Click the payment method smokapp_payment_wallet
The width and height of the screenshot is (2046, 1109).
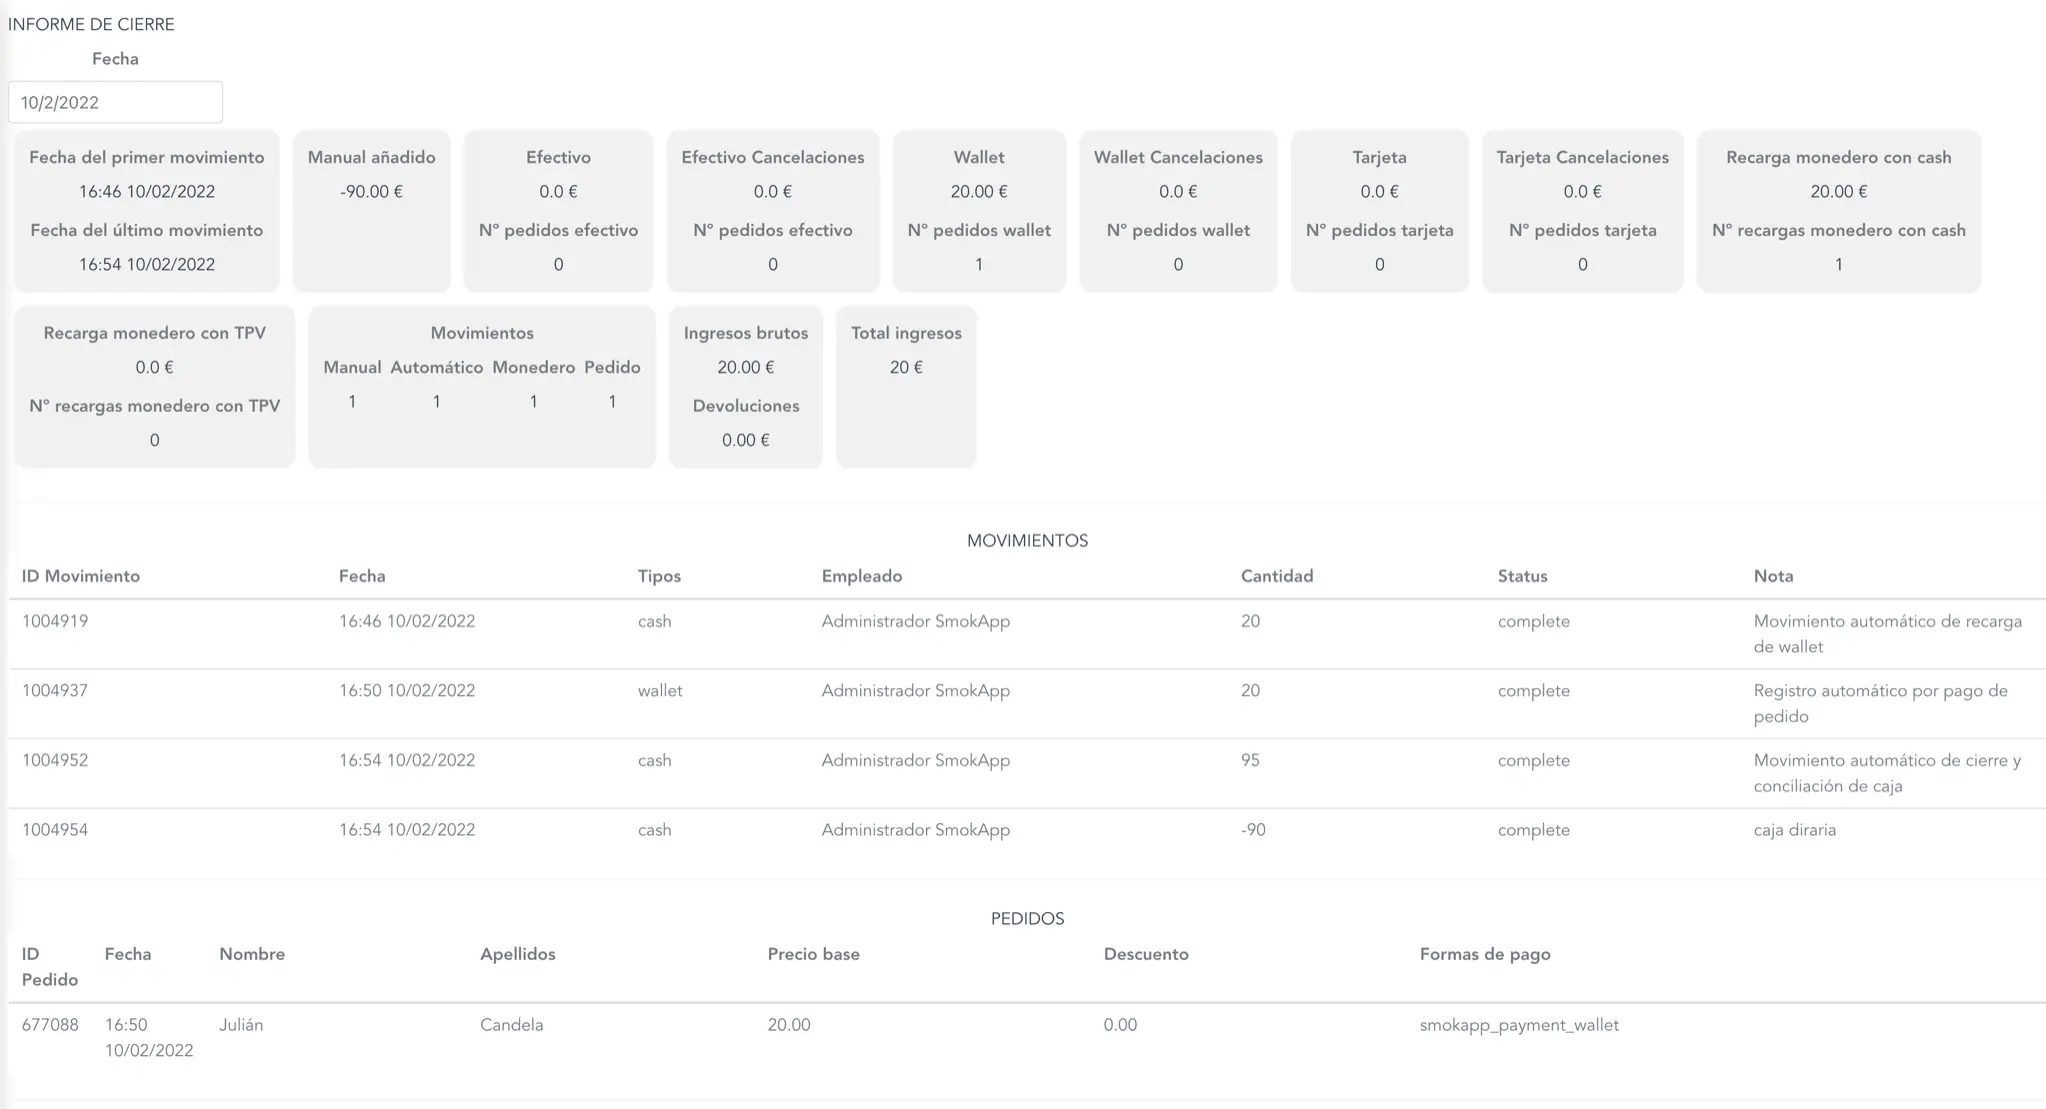click(1519, 1025)
